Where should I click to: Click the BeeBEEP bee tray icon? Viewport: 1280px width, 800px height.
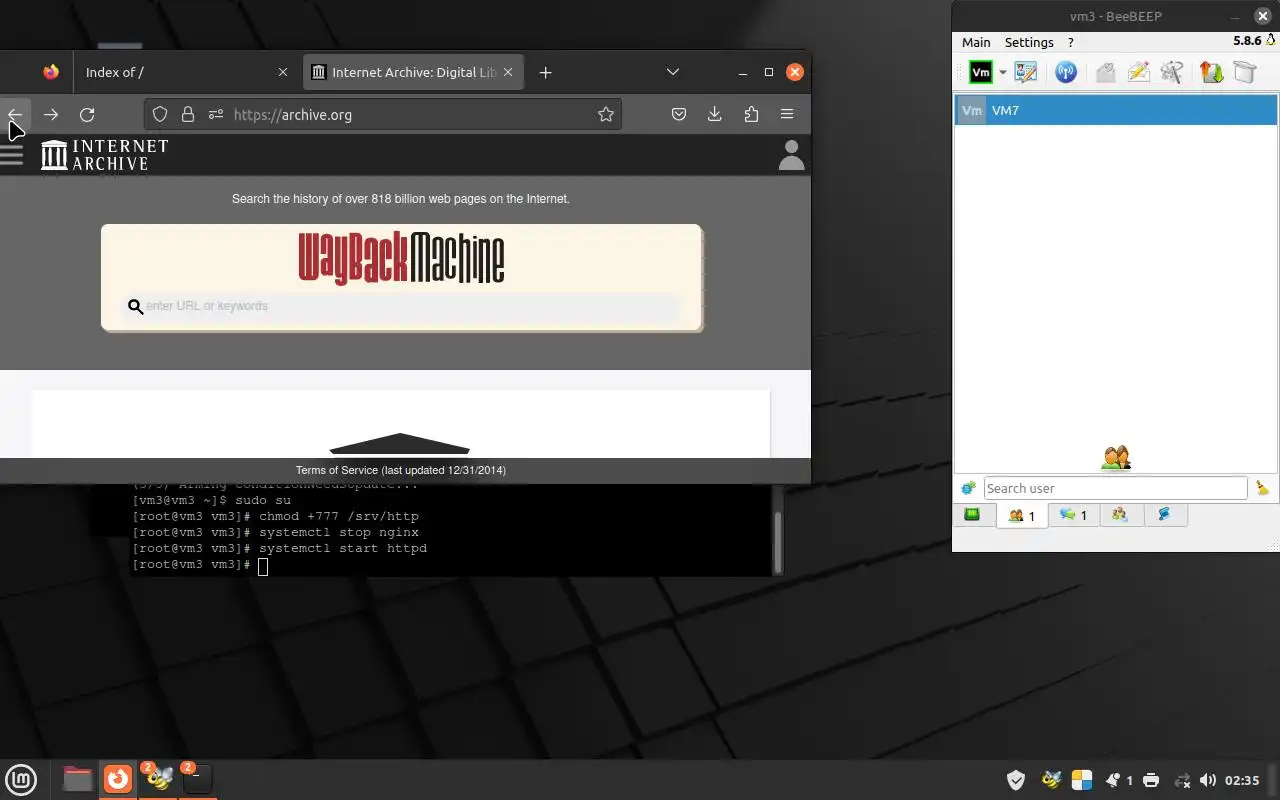tap(1050, 780)
